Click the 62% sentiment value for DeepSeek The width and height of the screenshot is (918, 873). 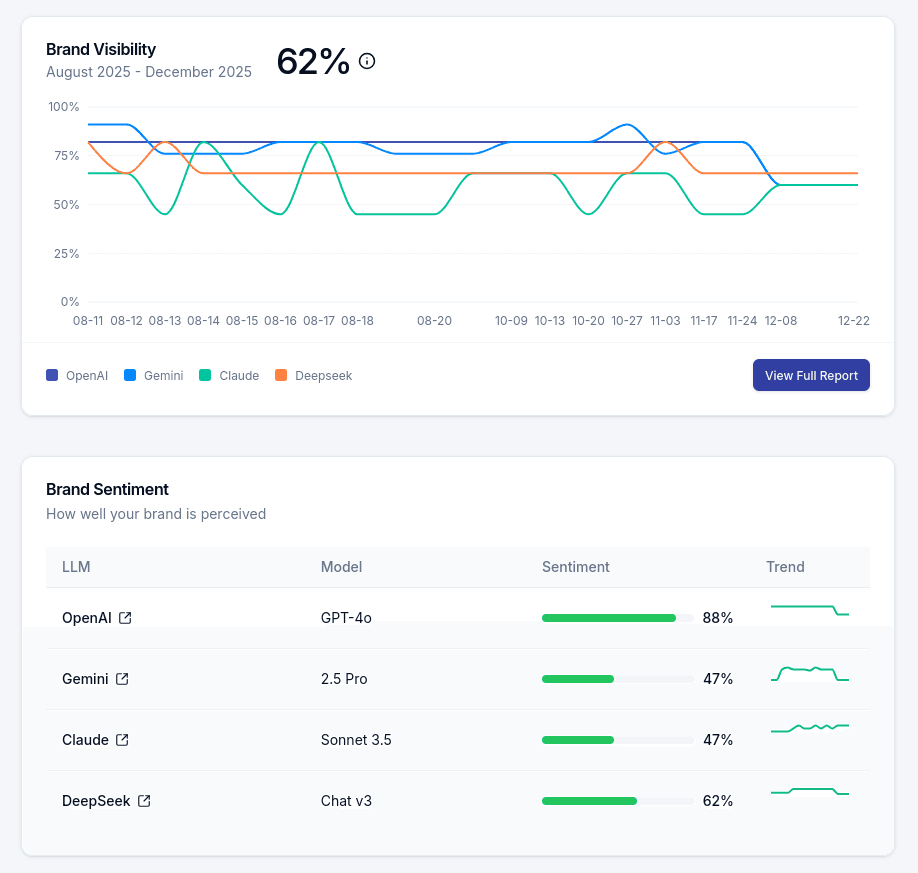[718, 800]
